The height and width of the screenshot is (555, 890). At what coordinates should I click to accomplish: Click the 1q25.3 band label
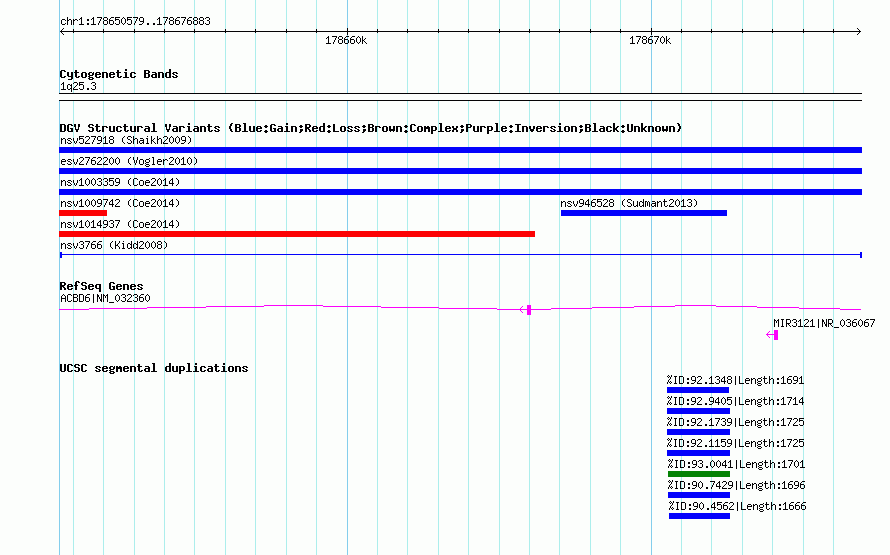click(78, 86)
